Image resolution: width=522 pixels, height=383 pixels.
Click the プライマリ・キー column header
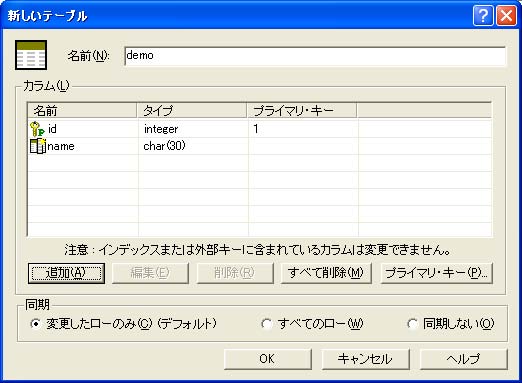[302, 110]
